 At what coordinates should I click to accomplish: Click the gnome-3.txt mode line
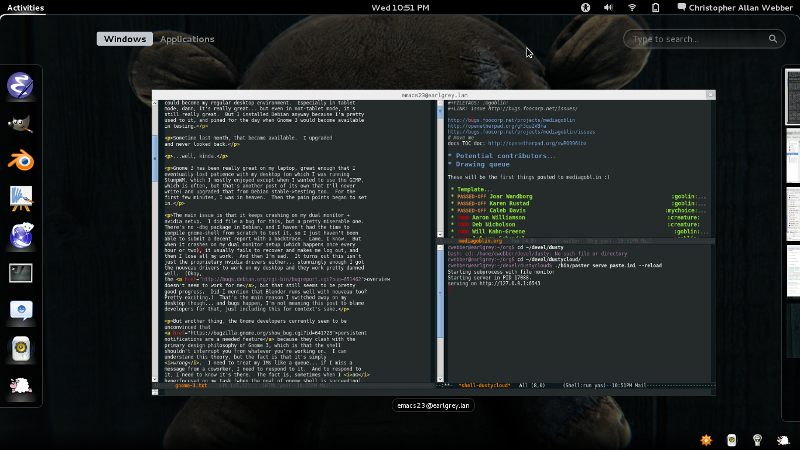[294, 386]
